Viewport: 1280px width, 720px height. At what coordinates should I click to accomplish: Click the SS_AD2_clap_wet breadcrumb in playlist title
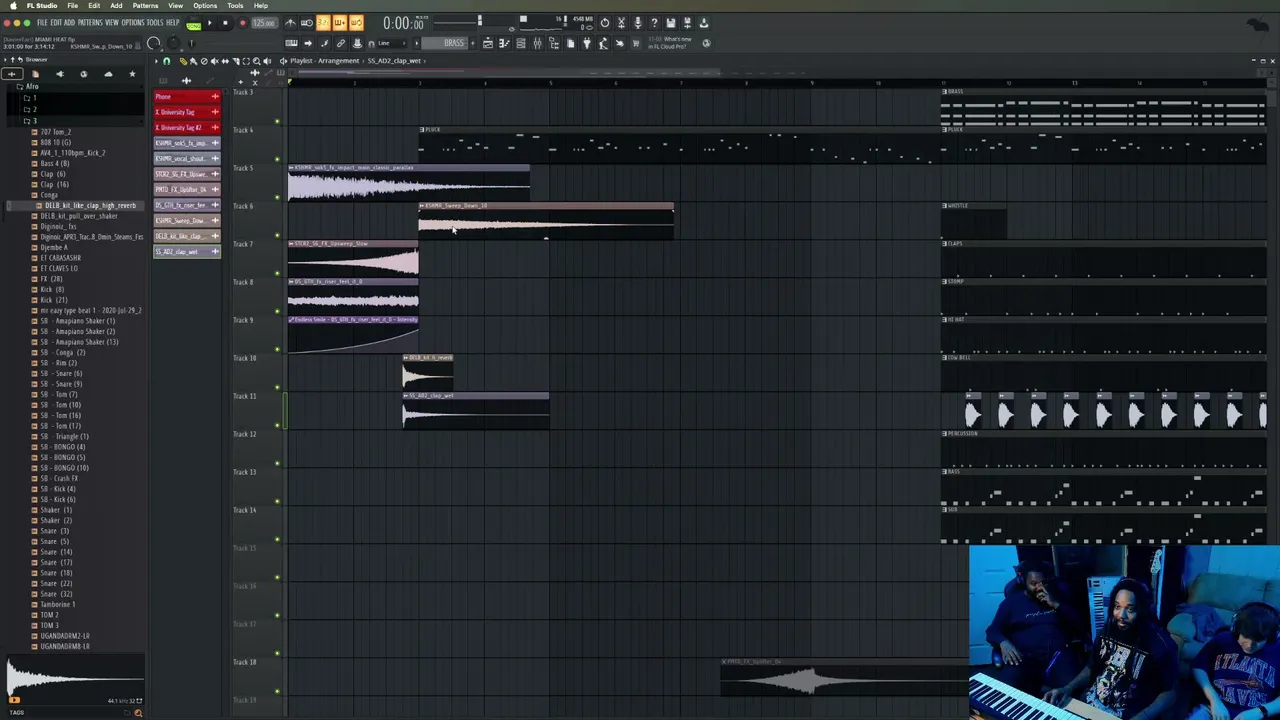coord(394,61)
